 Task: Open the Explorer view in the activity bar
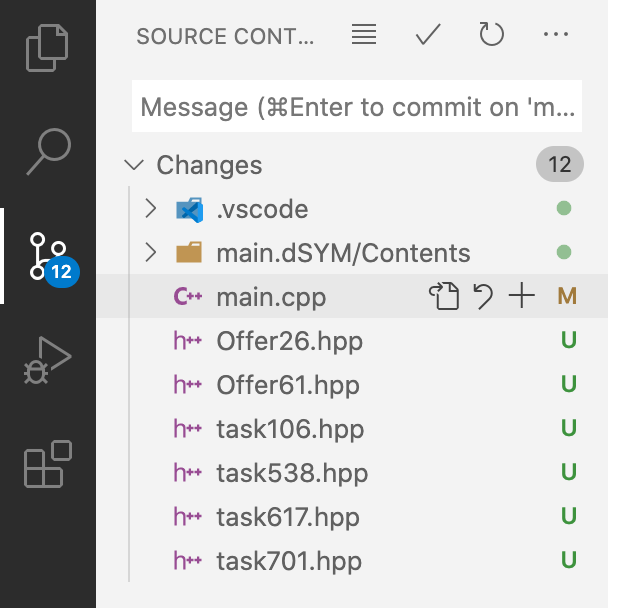click(x=47, y=49)
